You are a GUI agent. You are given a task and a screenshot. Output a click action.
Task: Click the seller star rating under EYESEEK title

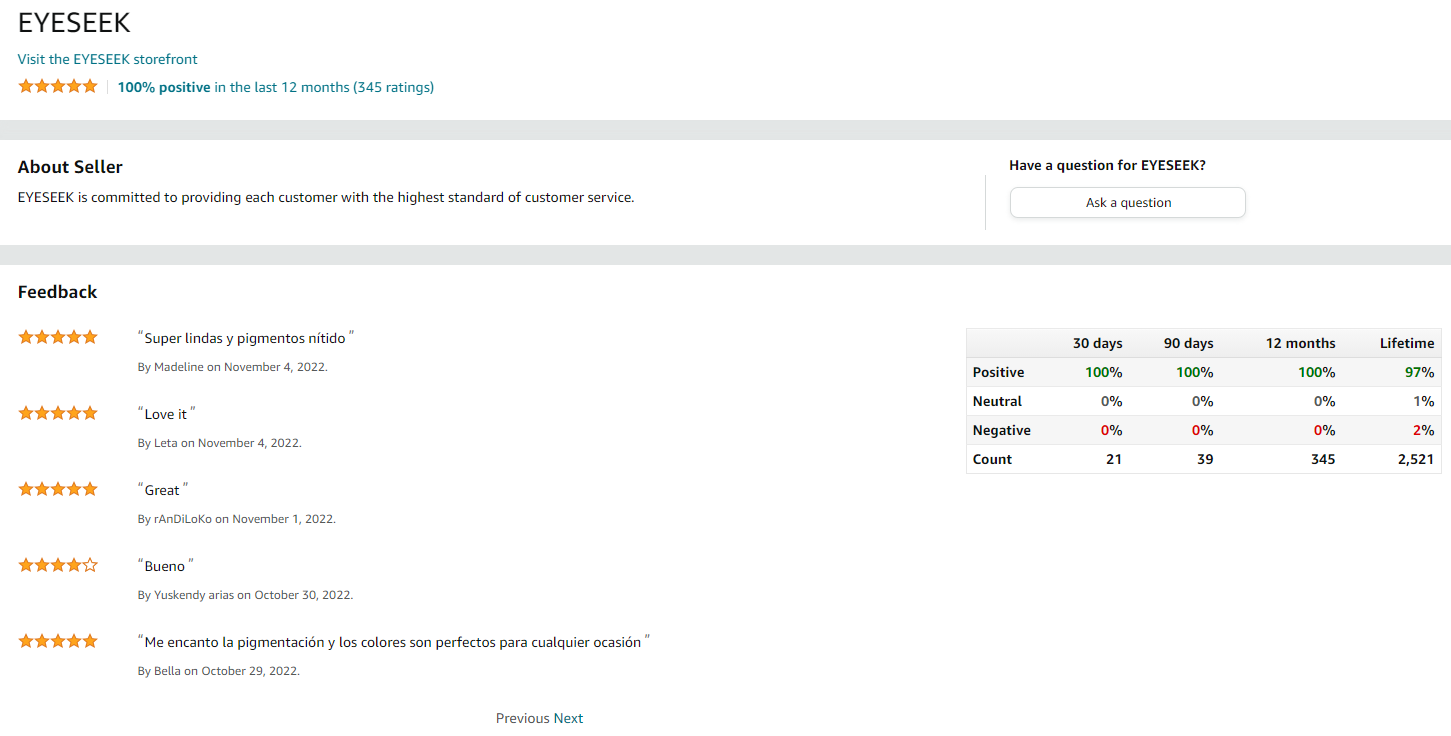pos(58,86)
